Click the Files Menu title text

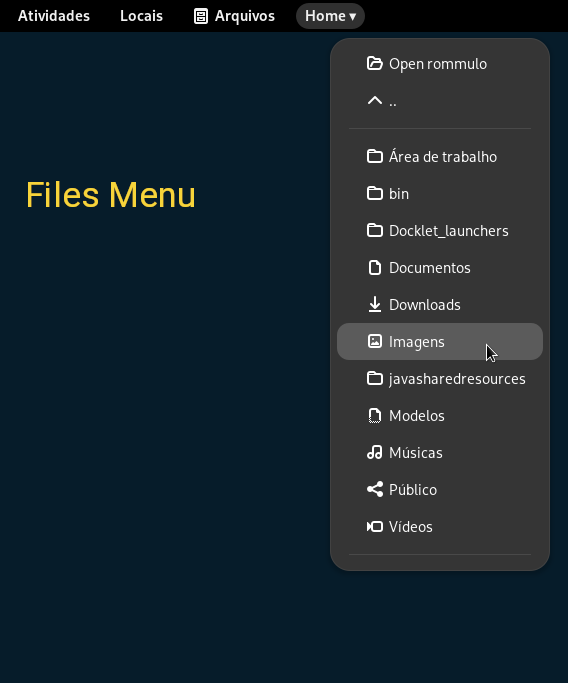point(111,195)
